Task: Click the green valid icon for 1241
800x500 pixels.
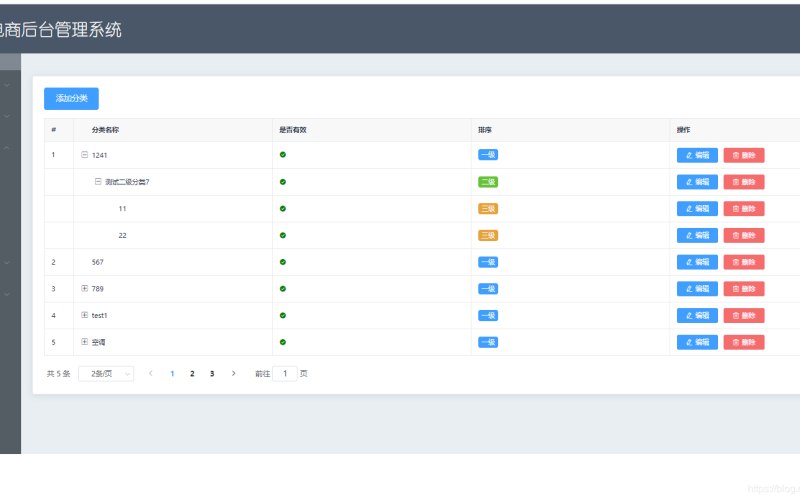Action: tap(283, 155)
